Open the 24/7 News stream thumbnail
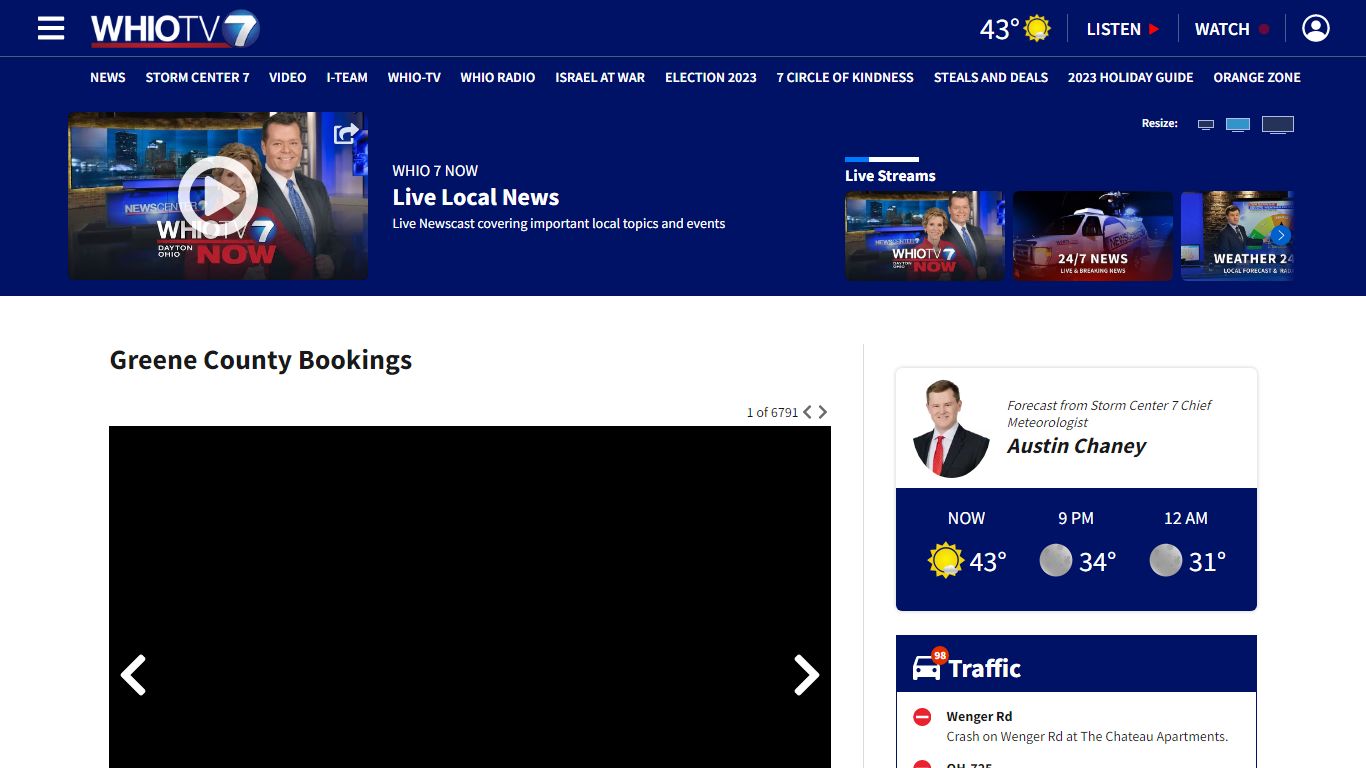The height and width of the screenshot is (768, 1366). 1092,236
